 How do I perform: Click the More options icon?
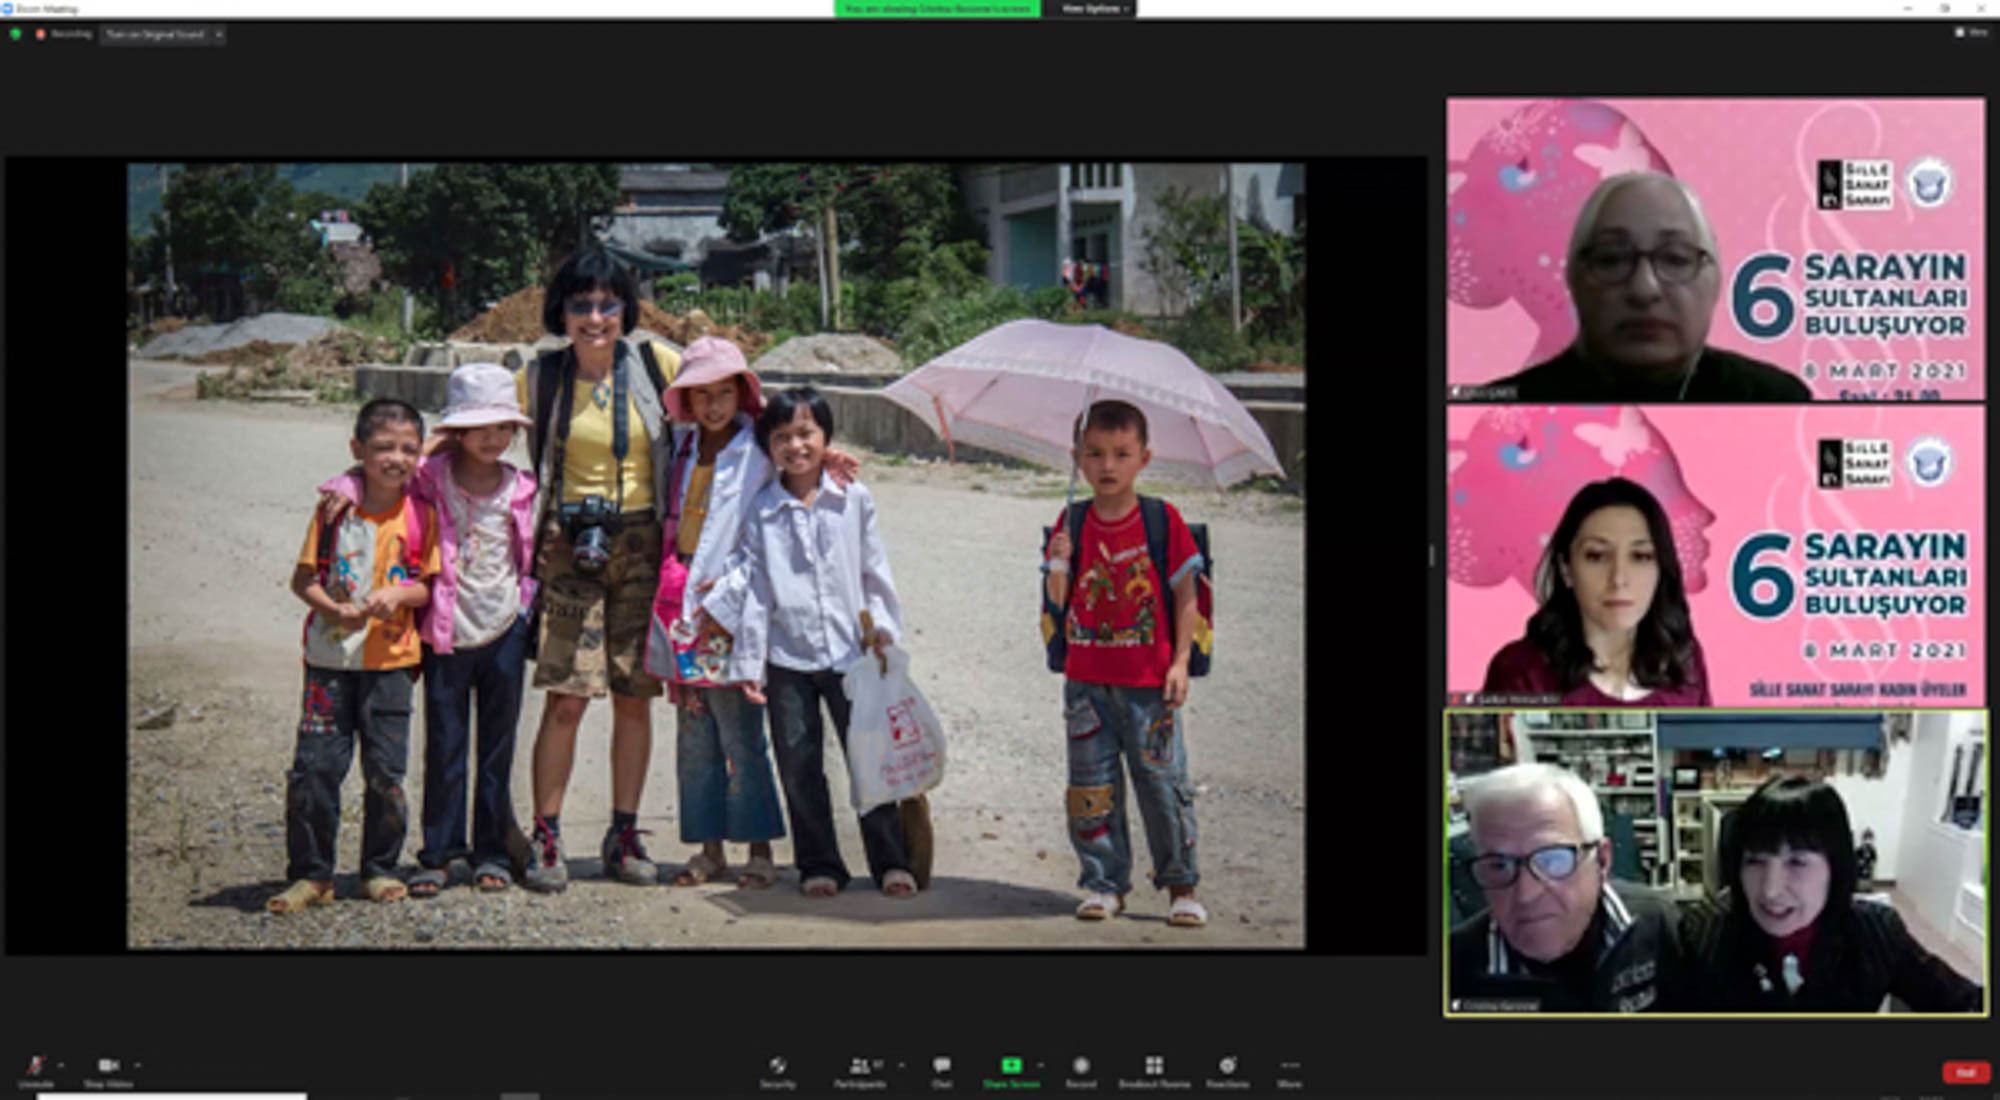[1289, 1068]
